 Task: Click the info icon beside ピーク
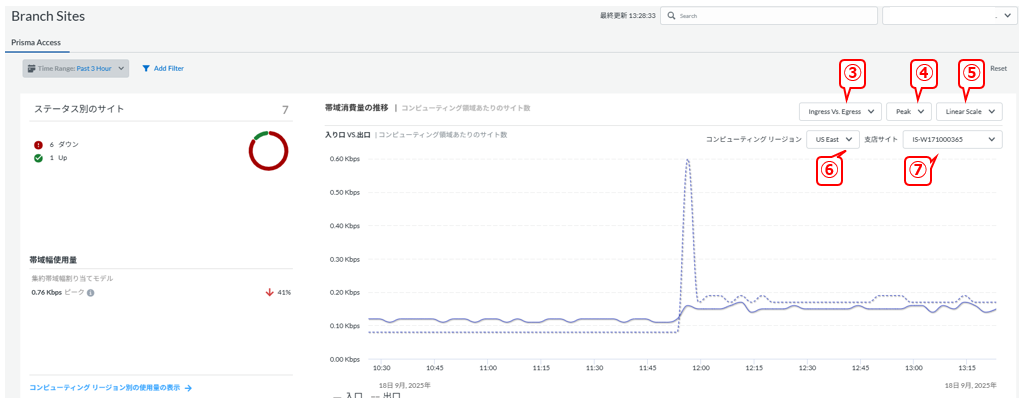point(91,293)
